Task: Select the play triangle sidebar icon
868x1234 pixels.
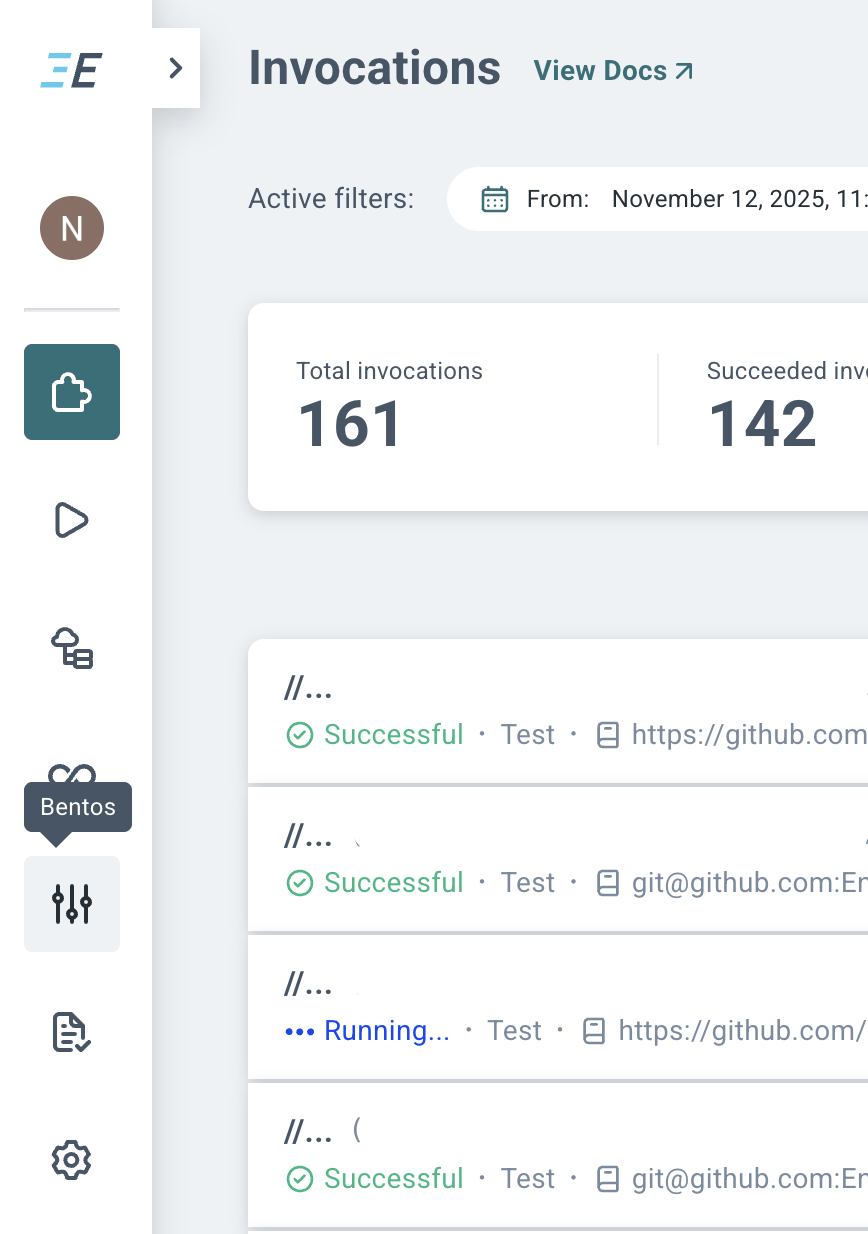Action: 72,520
